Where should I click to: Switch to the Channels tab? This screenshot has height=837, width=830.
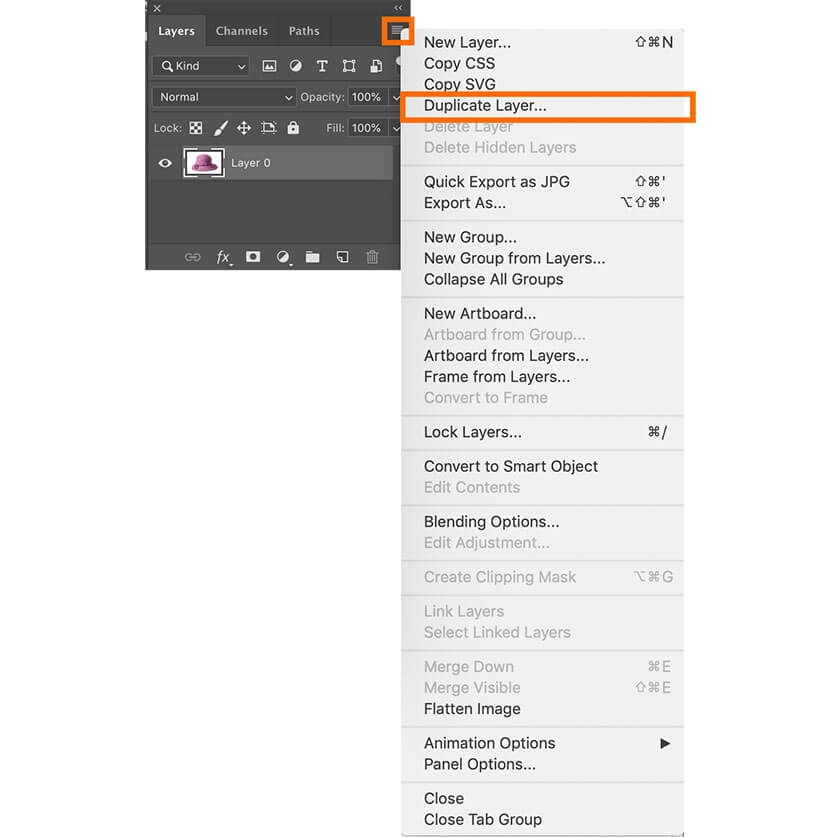[x=241, y=31]
